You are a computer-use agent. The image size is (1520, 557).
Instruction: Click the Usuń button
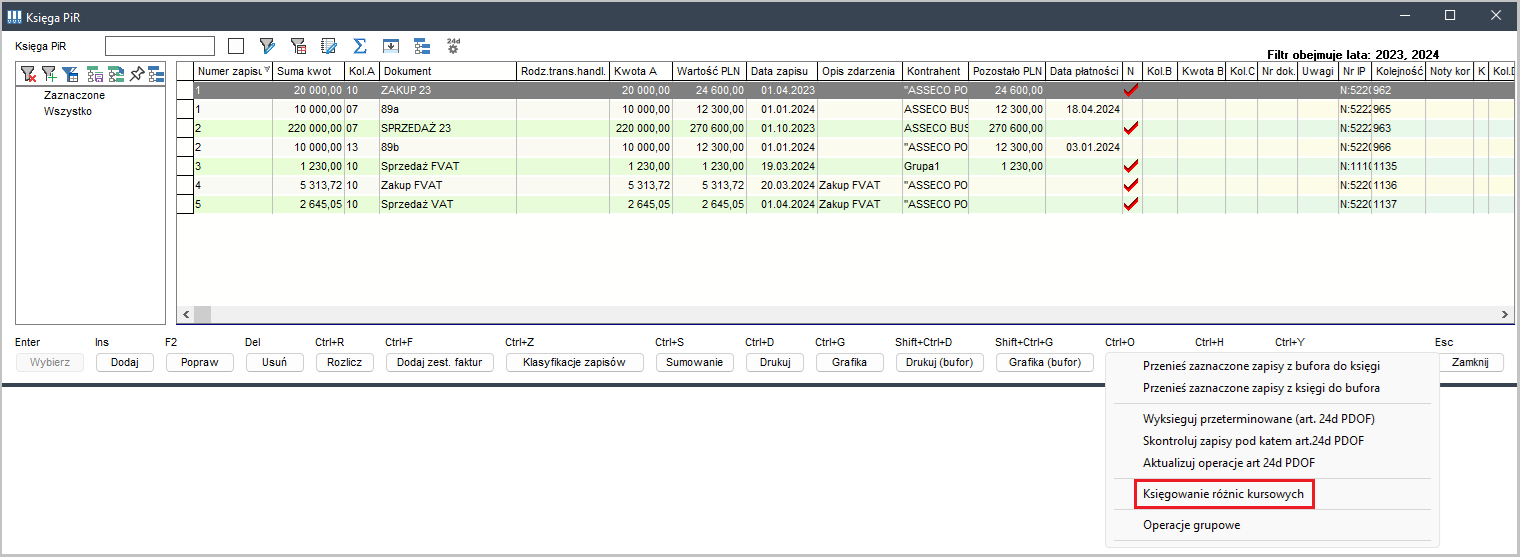point(275,363)
